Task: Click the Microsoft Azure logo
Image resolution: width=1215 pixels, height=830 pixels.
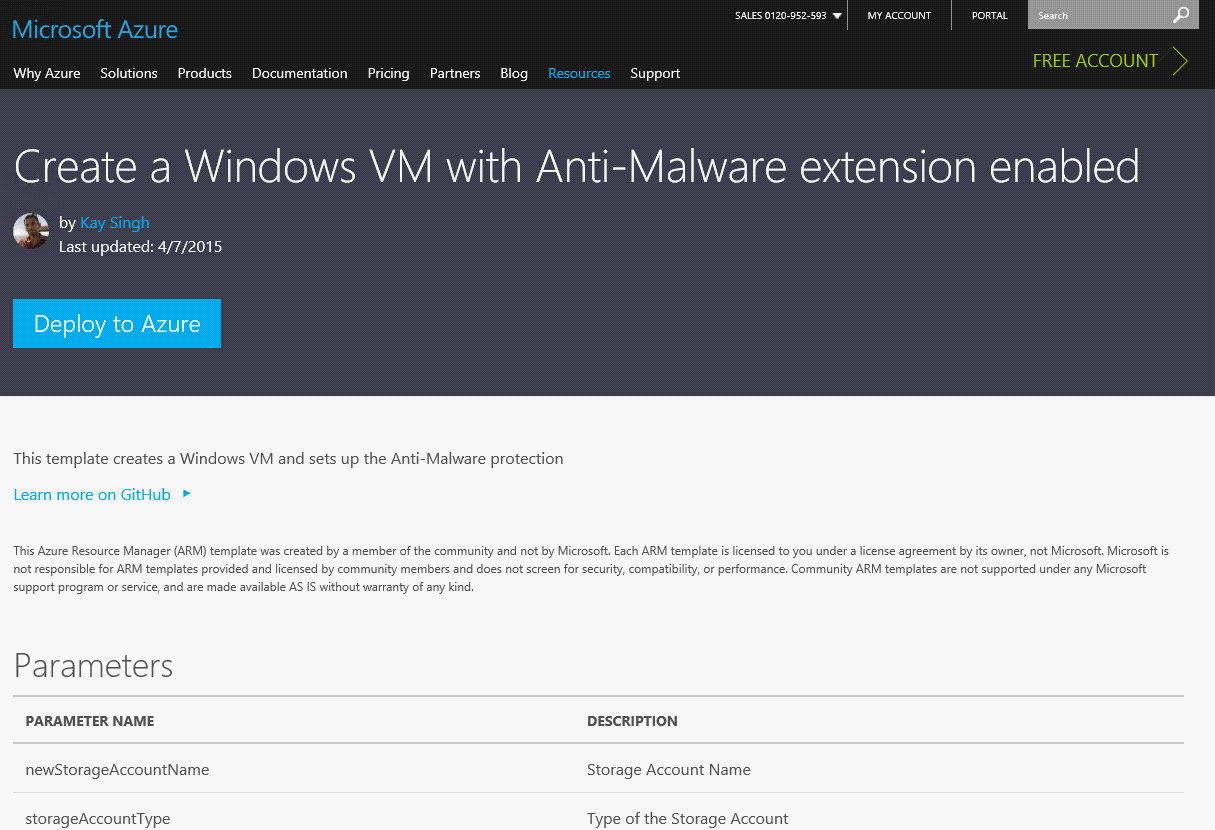Action: [95, 29]
